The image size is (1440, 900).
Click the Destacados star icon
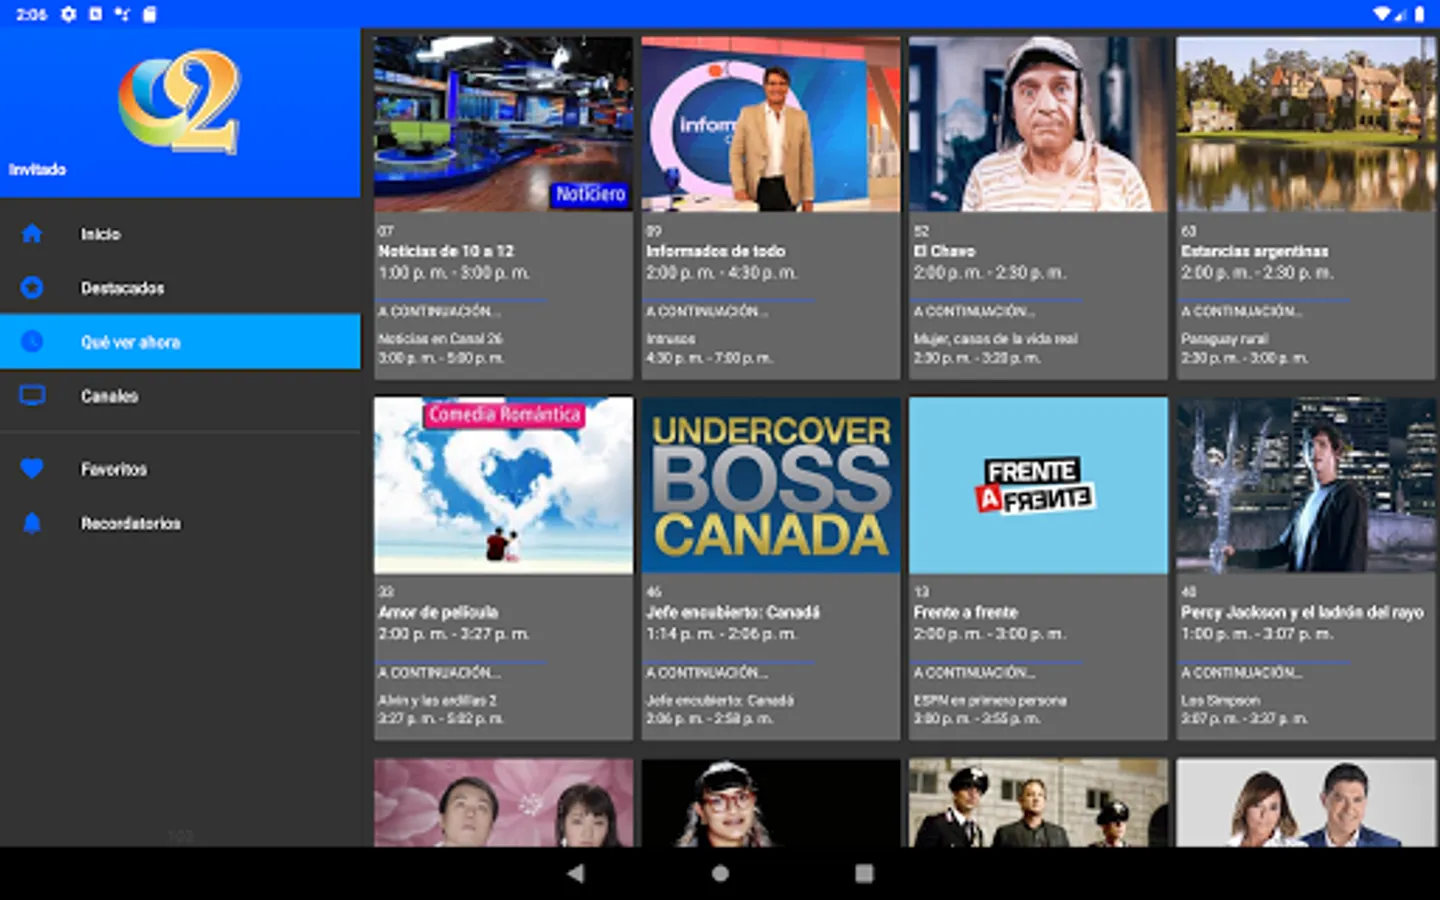pos(32,288)
